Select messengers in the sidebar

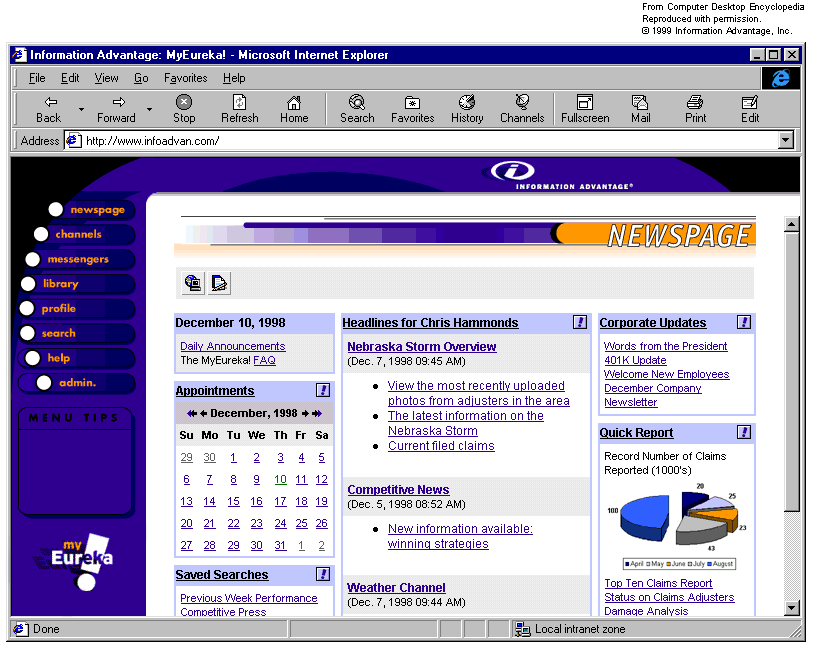(x=80, y=259)
